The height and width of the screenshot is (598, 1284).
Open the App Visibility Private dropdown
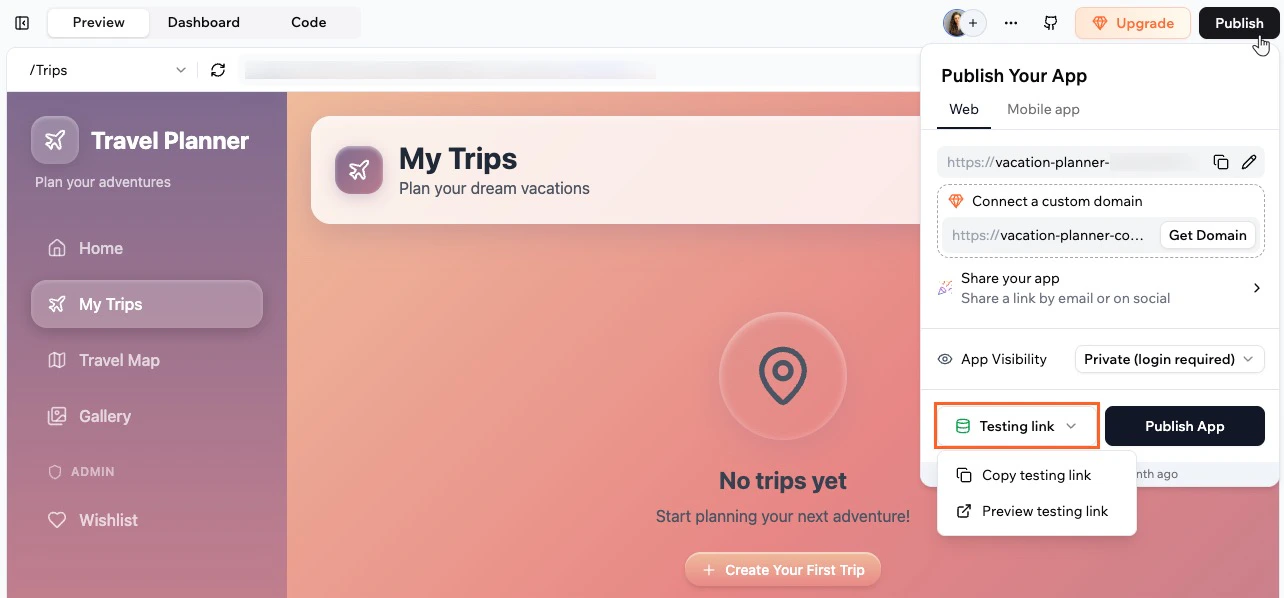pyautogui.click(x=1169, y=359)
